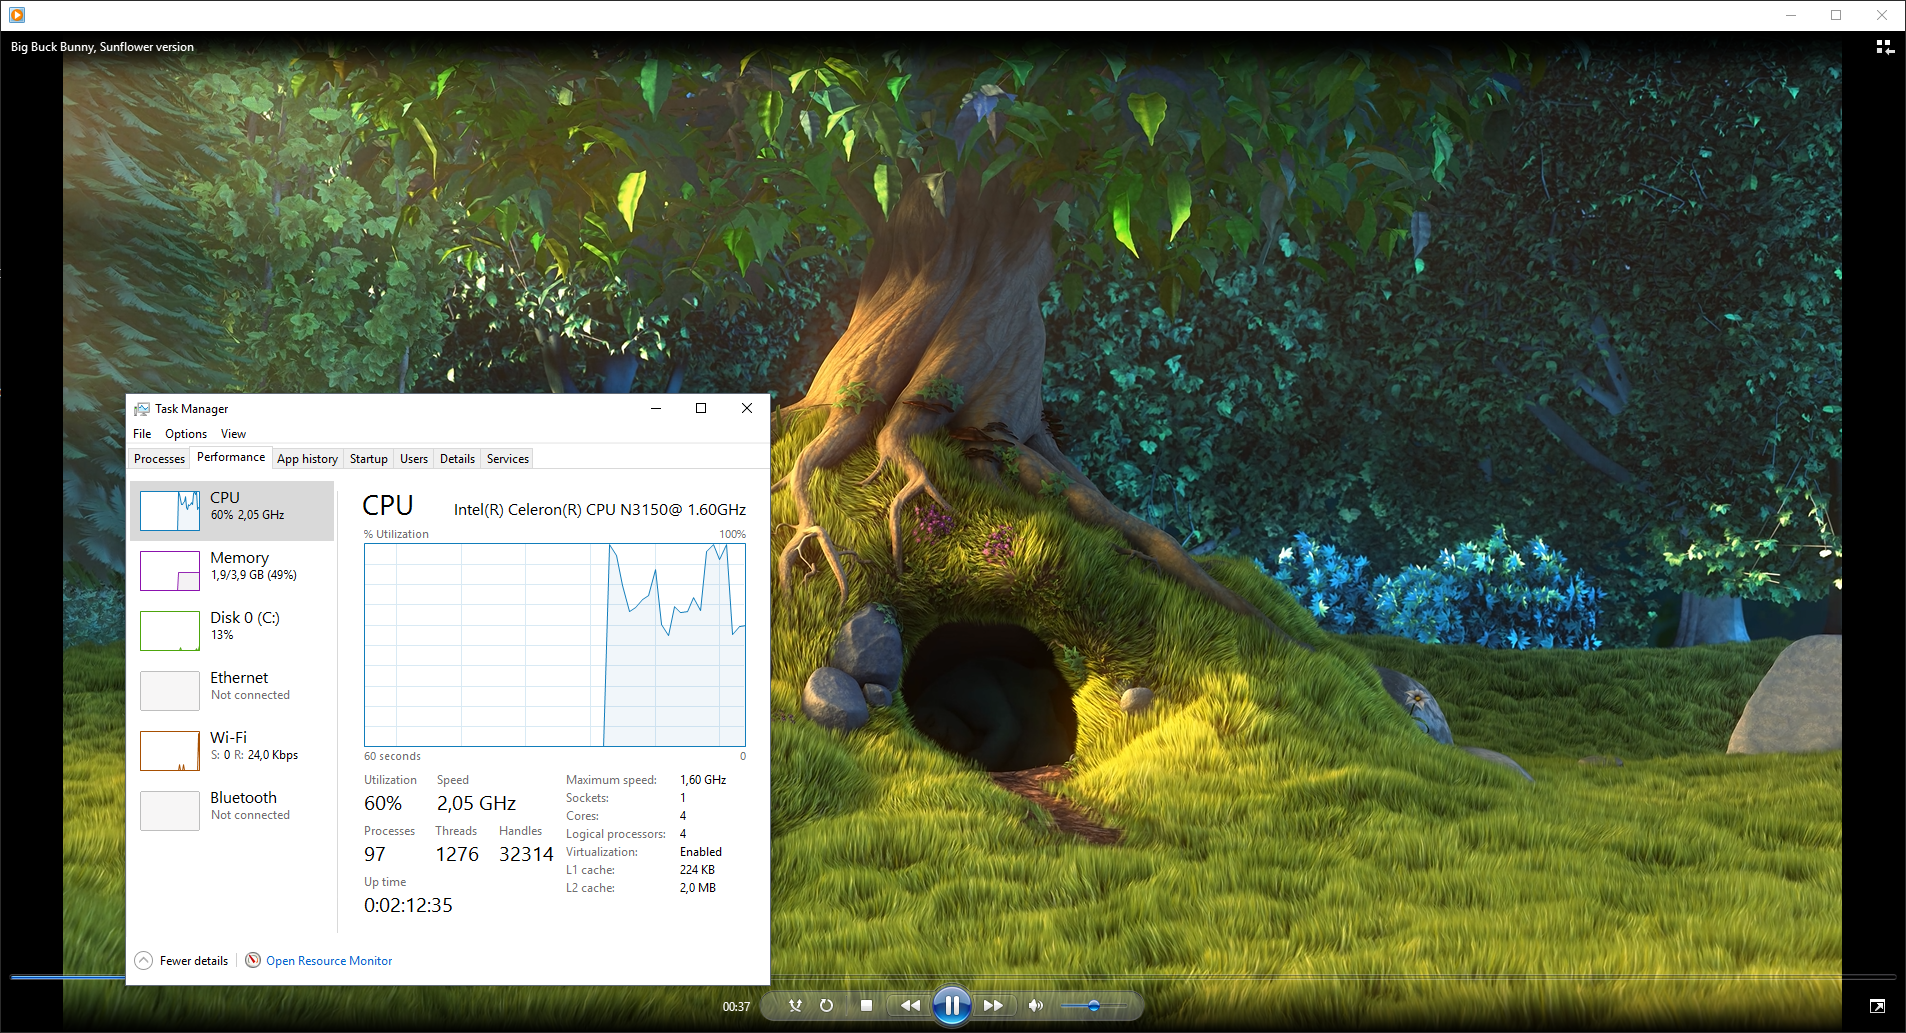Open the View menu in Task Manager
The width and height of the screenshot is (1906, 1033).
click(233, 434)
